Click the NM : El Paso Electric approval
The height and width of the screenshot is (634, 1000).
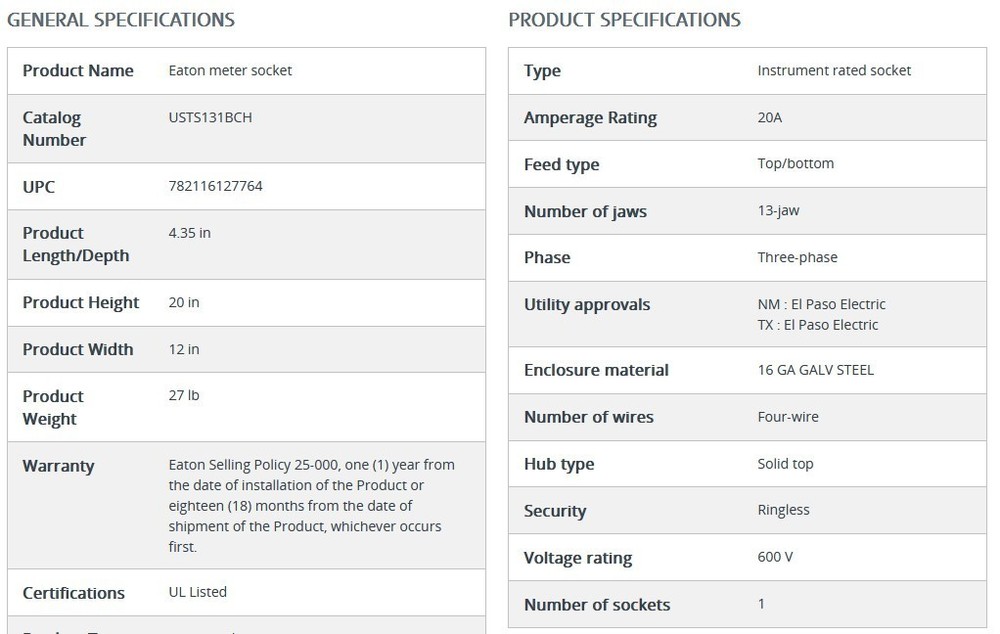pyautogui.click(x=821, y=304)
